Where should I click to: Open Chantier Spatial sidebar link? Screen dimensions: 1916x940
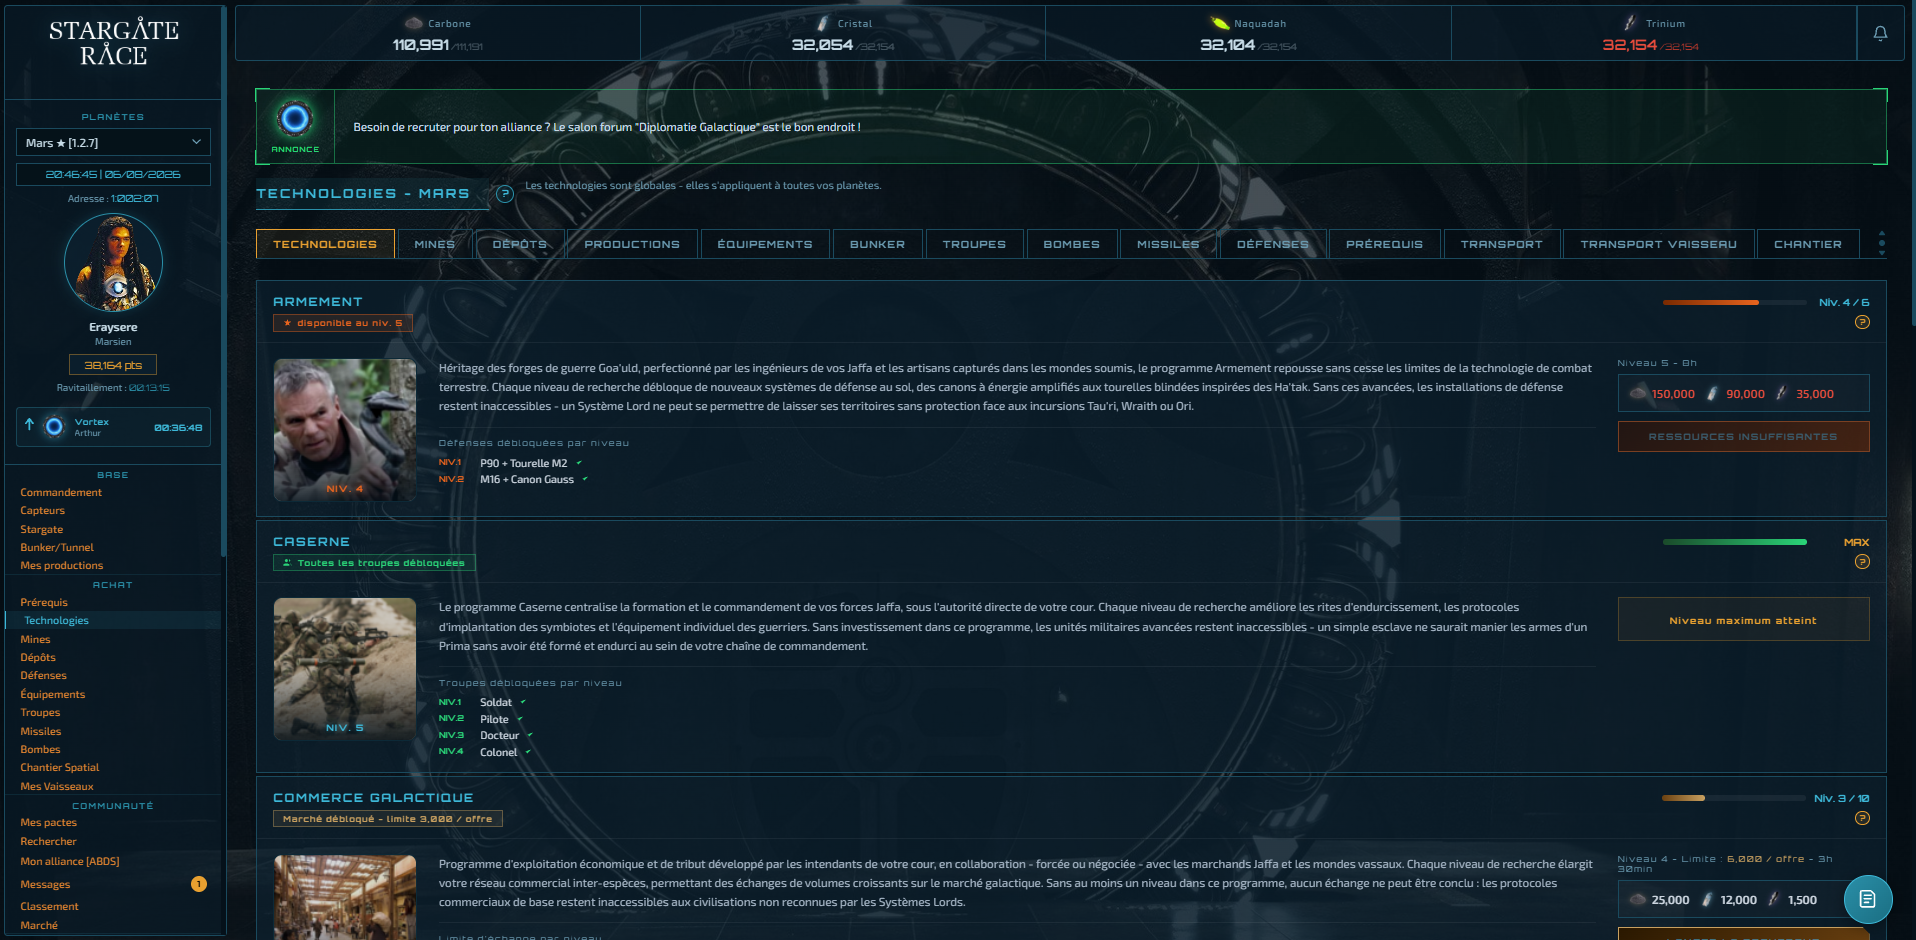(x=60, y=767)
